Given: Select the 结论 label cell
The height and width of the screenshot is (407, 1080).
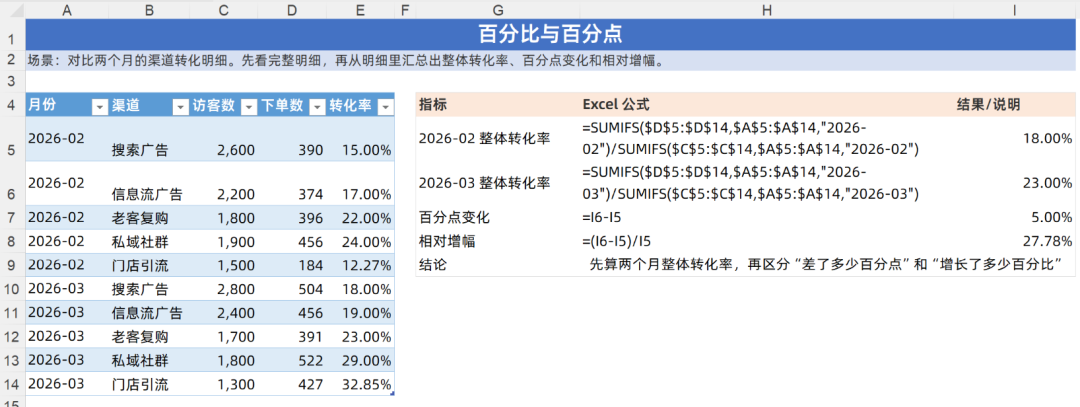Looking at the screenshot, I should click(497, 264).
